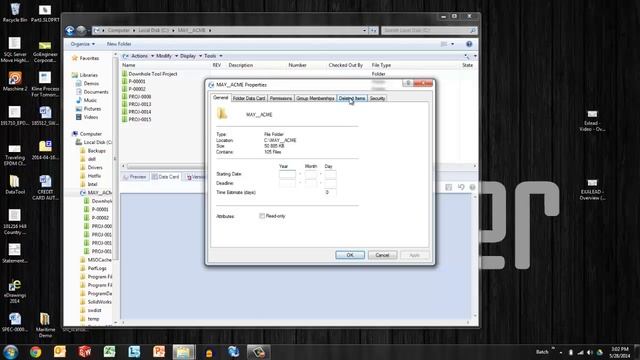
Task: Open the Preview tab in lower pane
Action: (135, 177)
